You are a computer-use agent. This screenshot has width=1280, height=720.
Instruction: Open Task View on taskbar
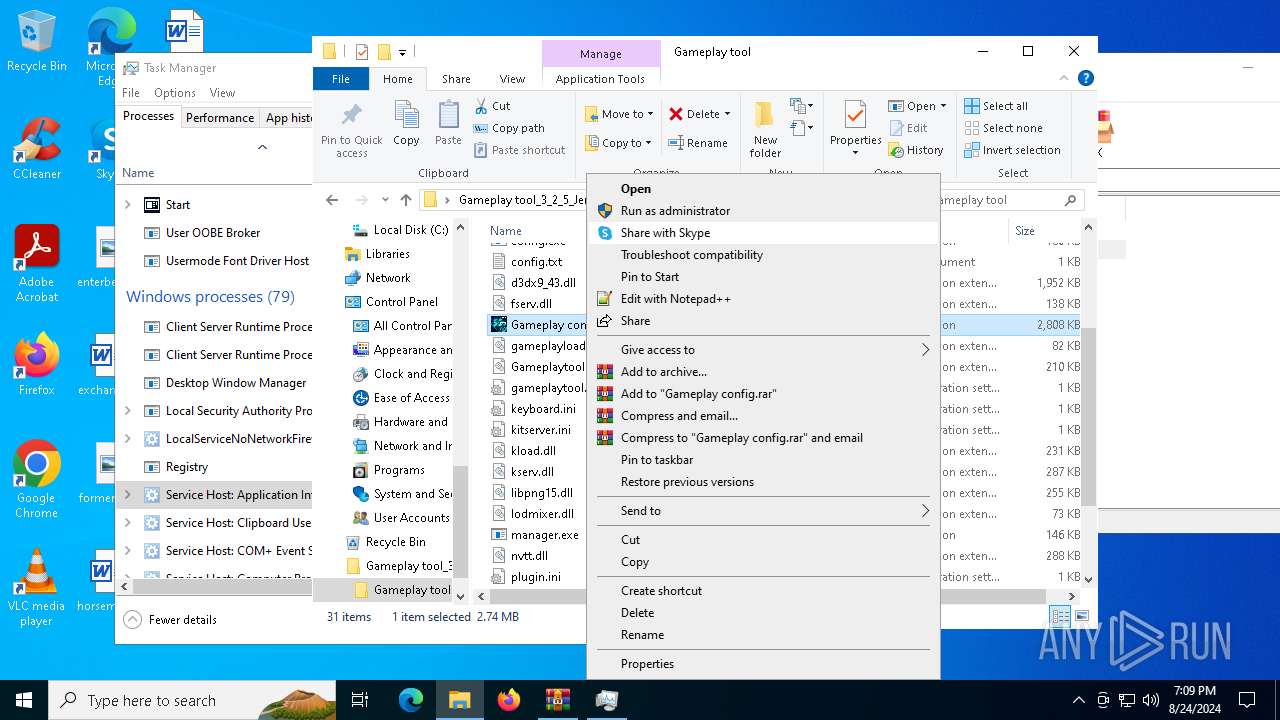click(361, 700)
